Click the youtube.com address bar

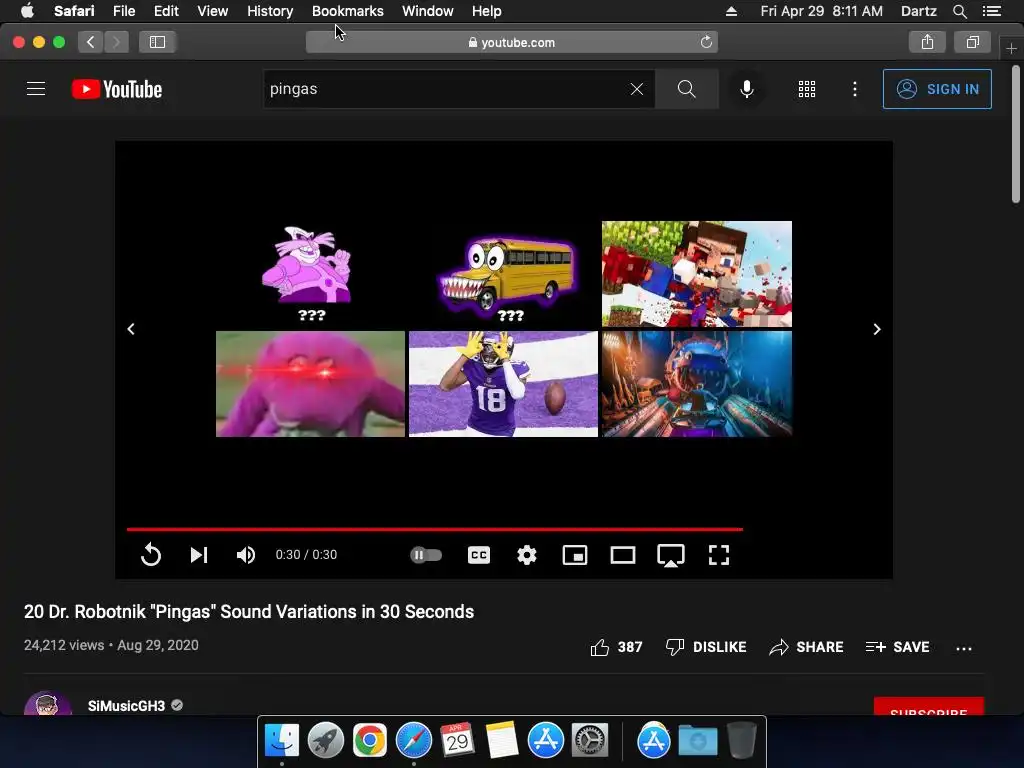pyautogui.click(x=512, y=42)
